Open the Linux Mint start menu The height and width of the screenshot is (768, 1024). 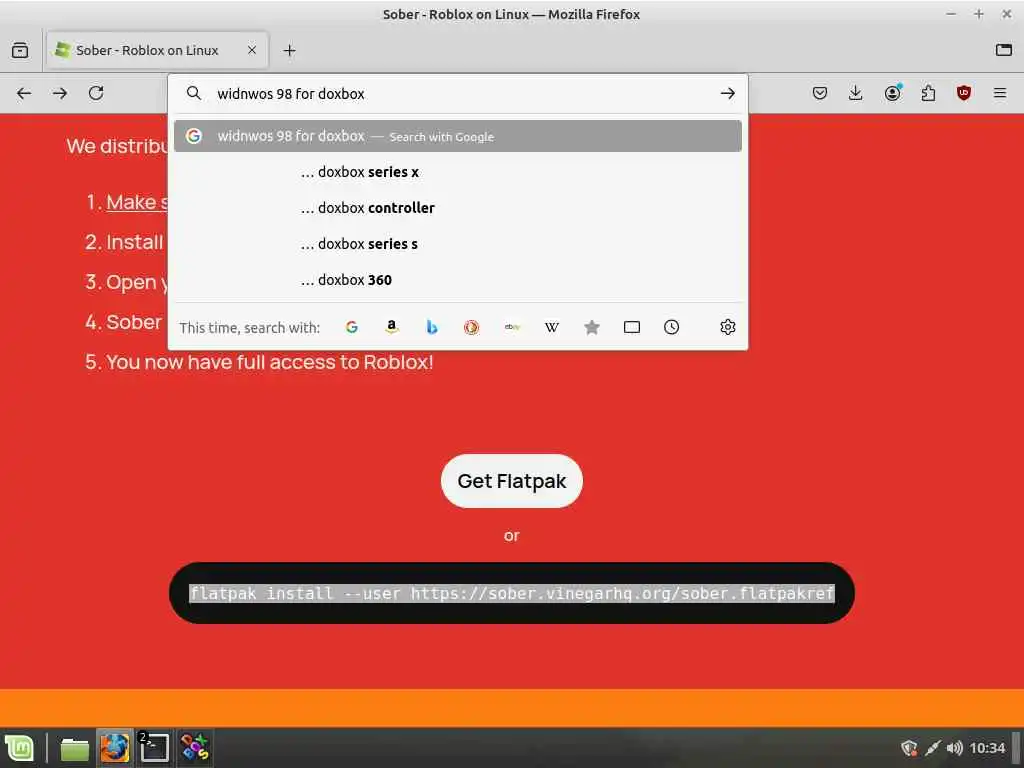tap(20, 748)
